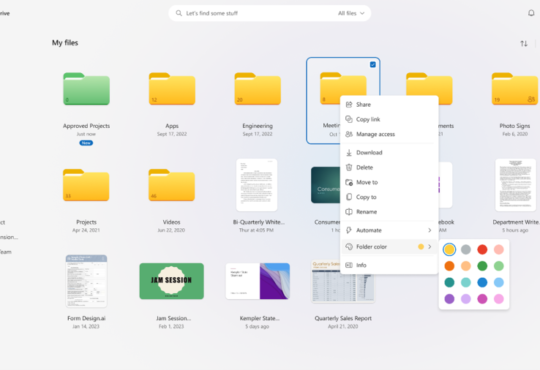The height and width of the screenshot is (370, 540).
Task: Pick the dark green color swatch
Action: pyautogui.click(x=482, y=266)
